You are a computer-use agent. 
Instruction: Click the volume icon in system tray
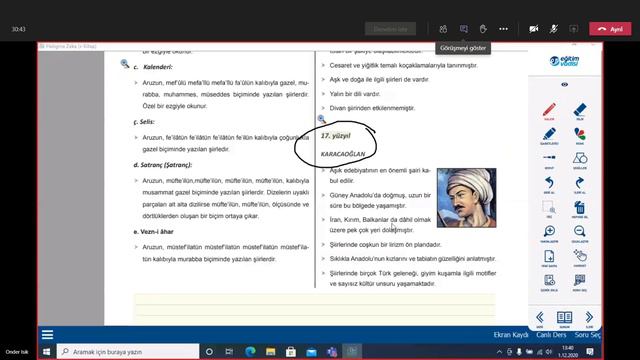[x=549, y=351]
